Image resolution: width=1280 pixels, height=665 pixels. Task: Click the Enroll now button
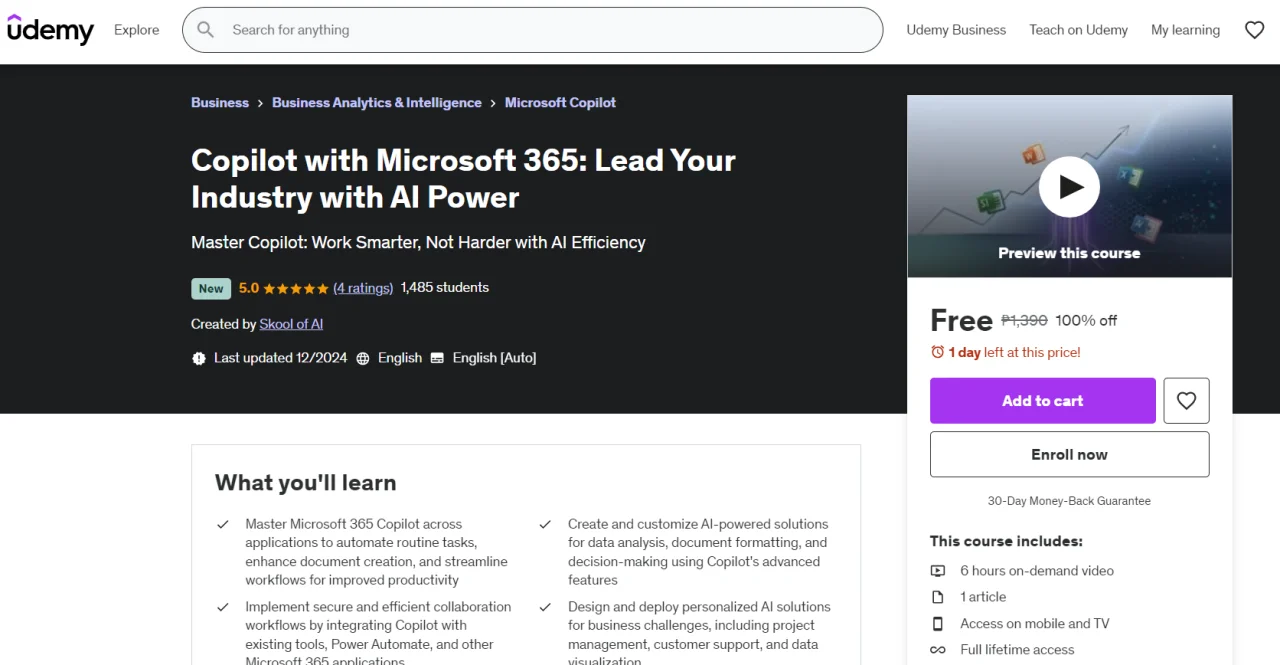pyautogui.click(x=1069, y=454)
